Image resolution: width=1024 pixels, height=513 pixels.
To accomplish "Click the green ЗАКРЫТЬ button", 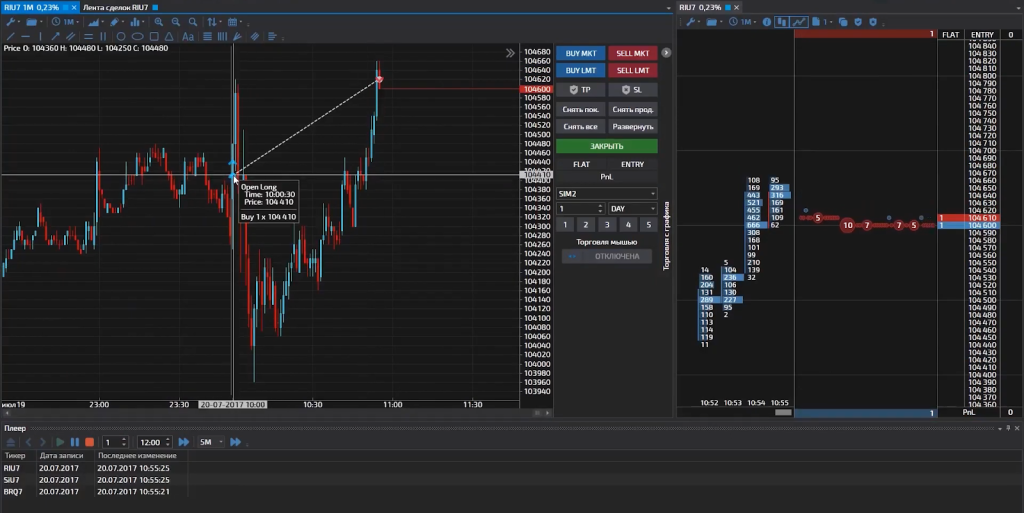I will coord(607,146).
